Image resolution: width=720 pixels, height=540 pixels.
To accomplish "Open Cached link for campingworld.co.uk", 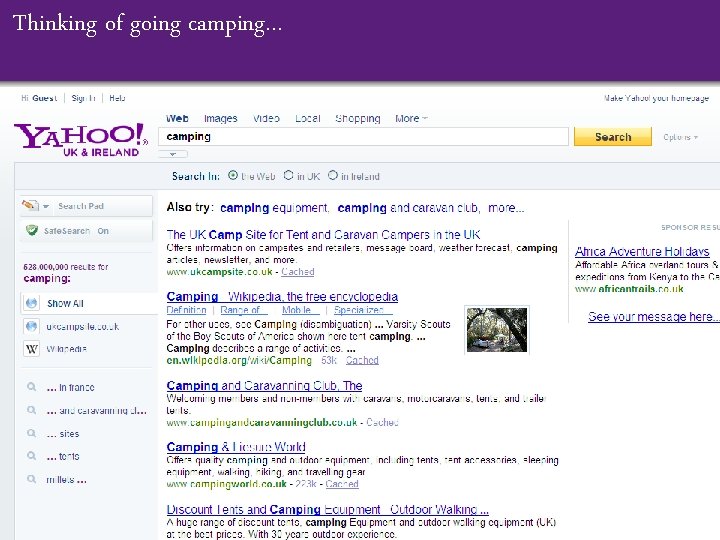I will [x=342, y=484].
